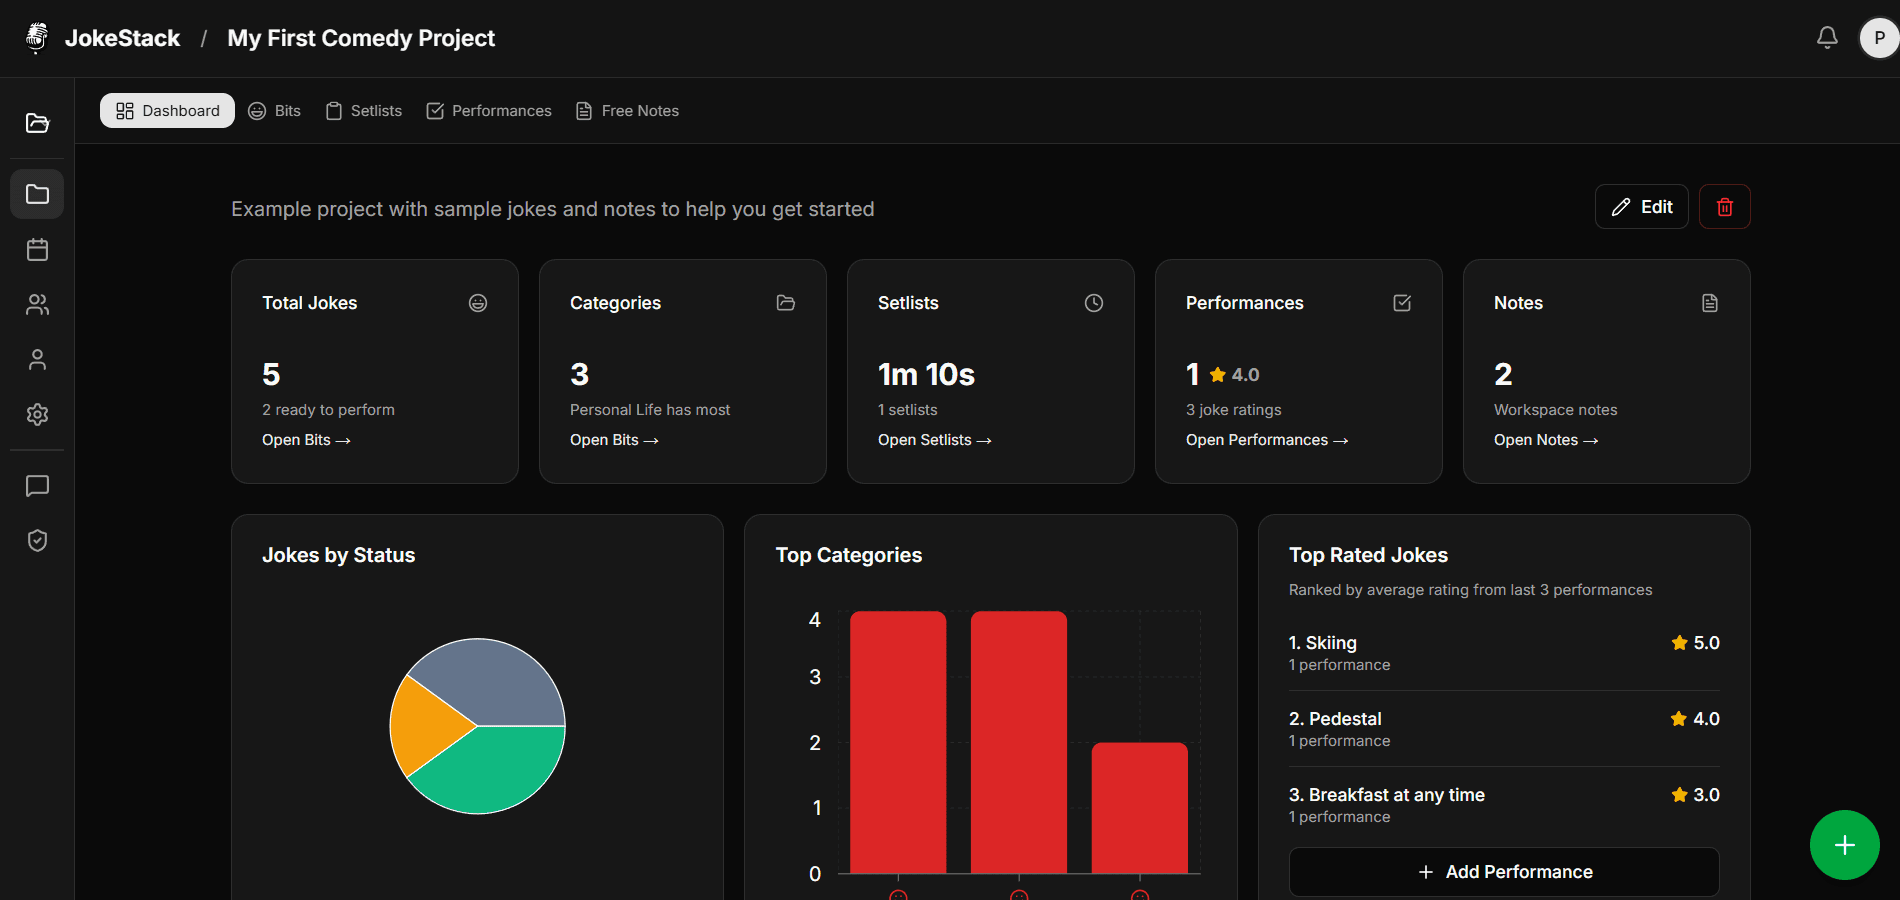This screenshot has width=1900, height=900.
Task: Click the folder icon on Categories card
Action: [786, 303]
